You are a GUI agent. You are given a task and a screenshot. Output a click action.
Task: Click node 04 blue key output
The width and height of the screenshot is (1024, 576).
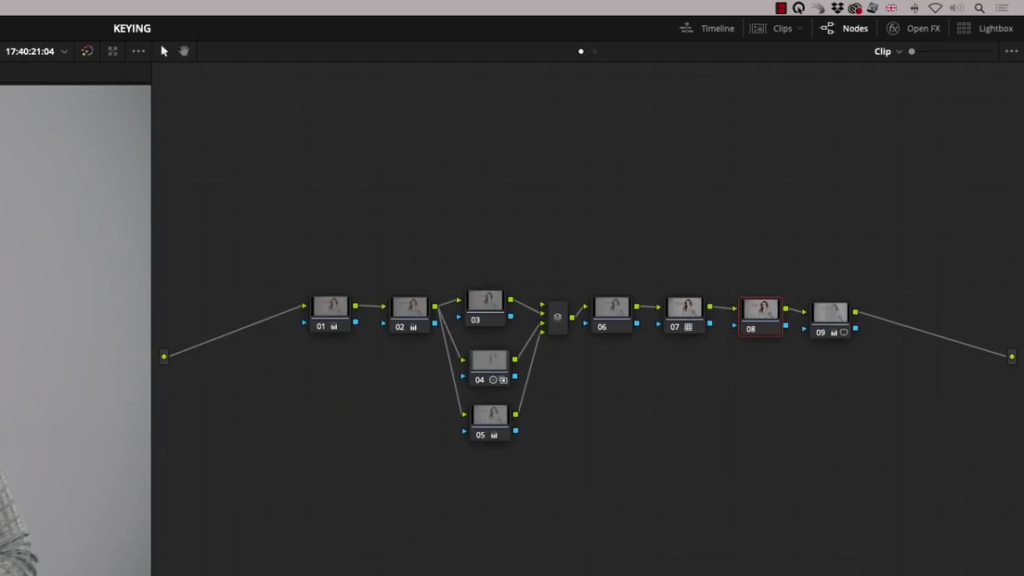[515, 376]
